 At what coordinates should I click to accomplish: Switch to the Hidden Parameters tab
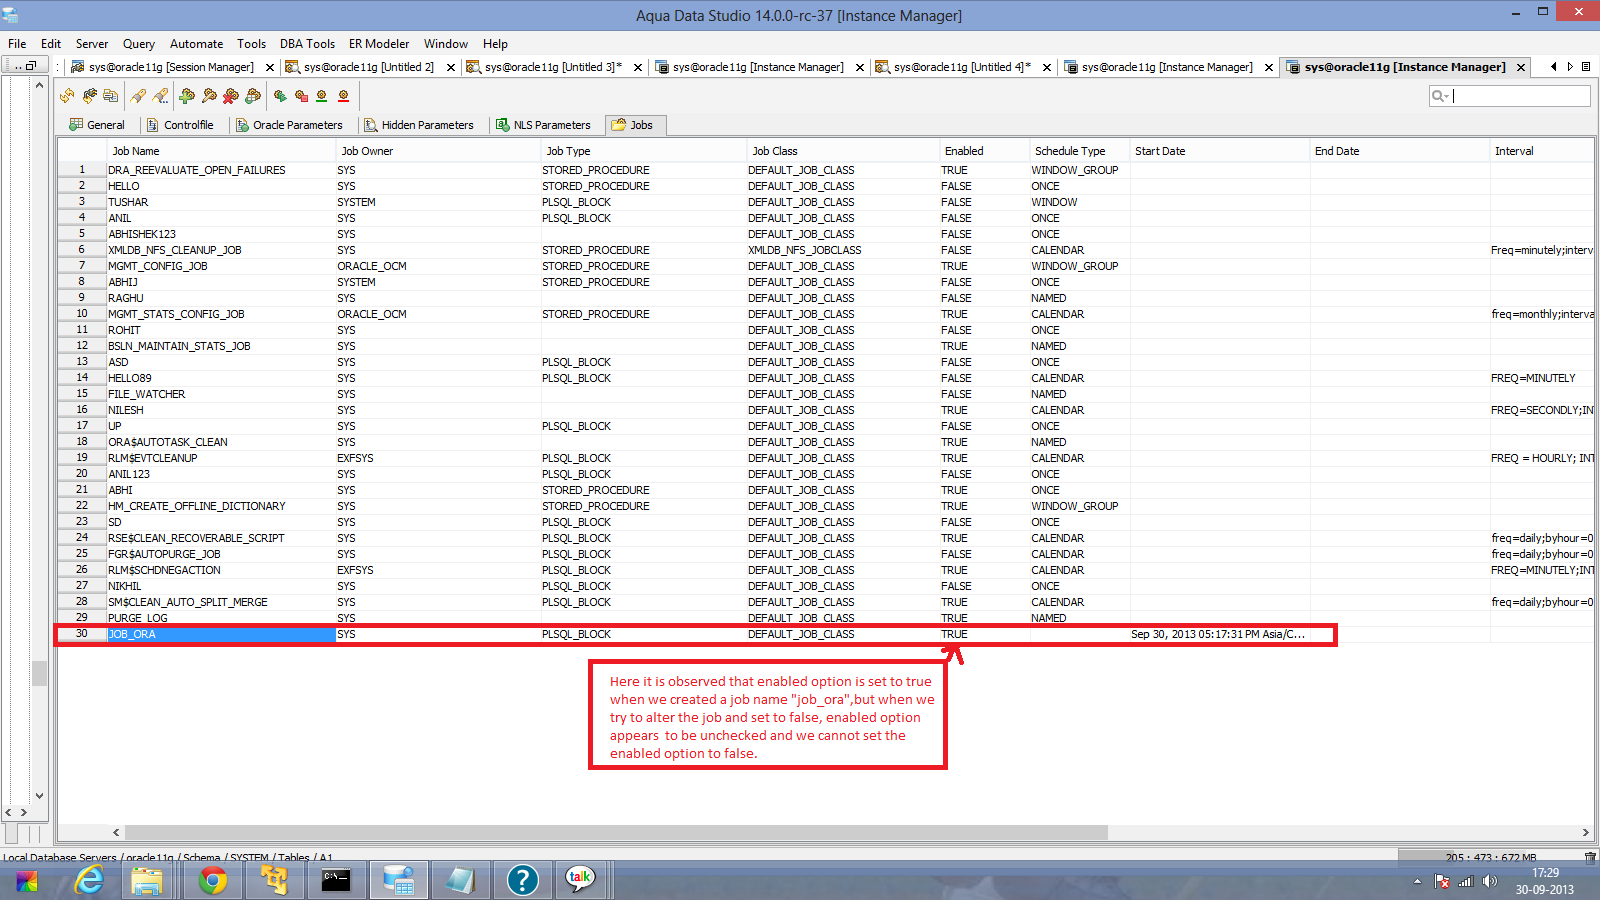tap(419, 125)
